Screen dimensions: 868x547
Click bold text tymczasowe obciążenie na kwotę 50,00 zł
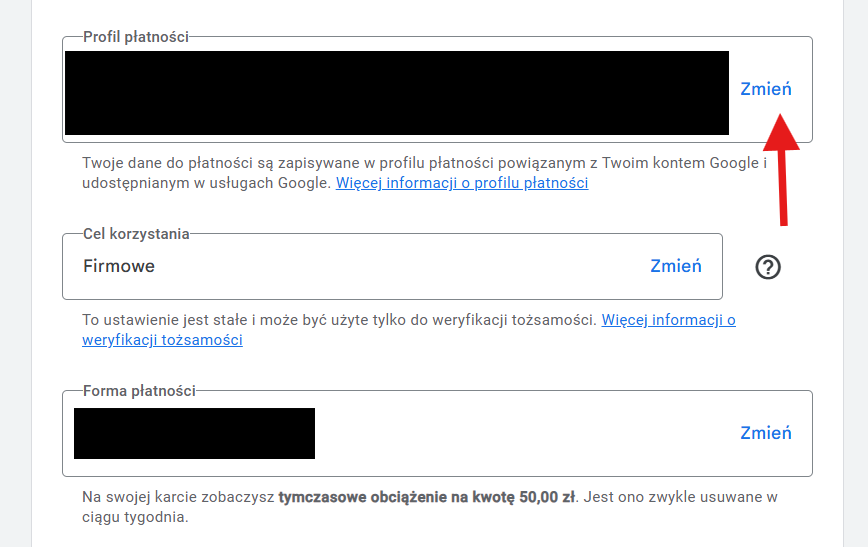coord(427,497)
